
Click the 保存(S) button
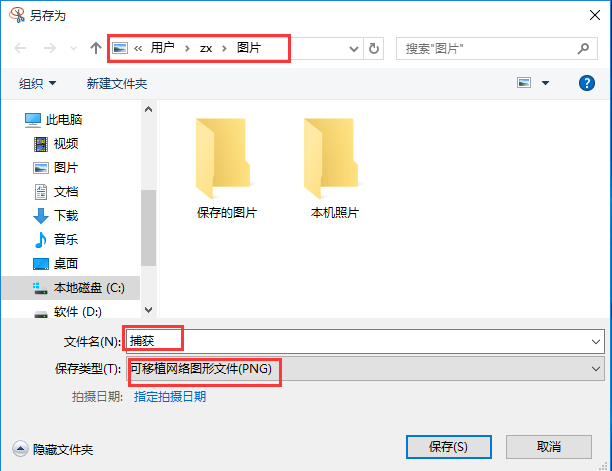[x=448, y=446]
